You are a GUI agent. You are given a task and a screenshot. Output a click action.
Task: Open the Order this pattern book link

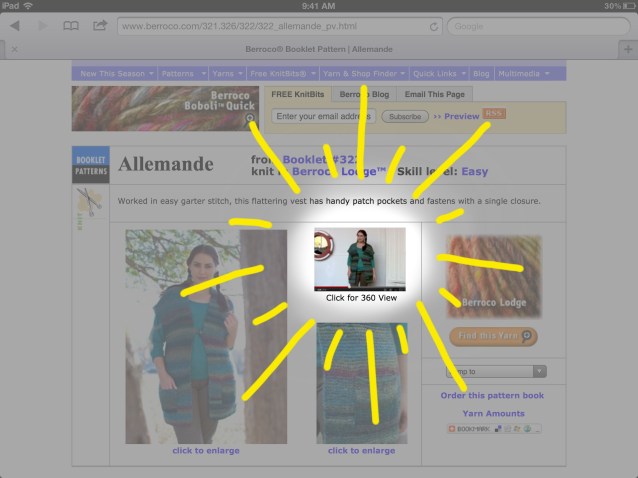pyautogui.click(x=492, y=396)
